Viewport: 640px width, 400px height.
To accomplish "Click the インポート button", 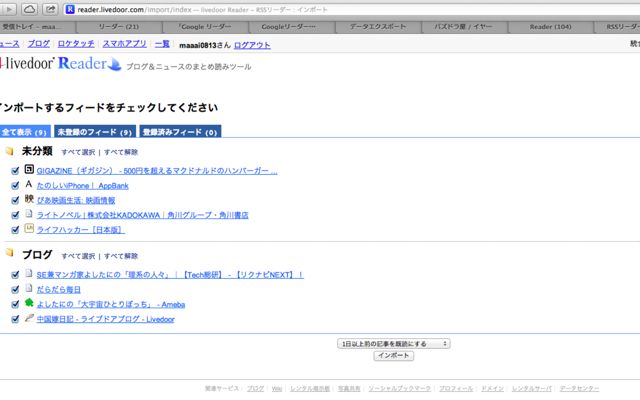I will click(393, 356).
